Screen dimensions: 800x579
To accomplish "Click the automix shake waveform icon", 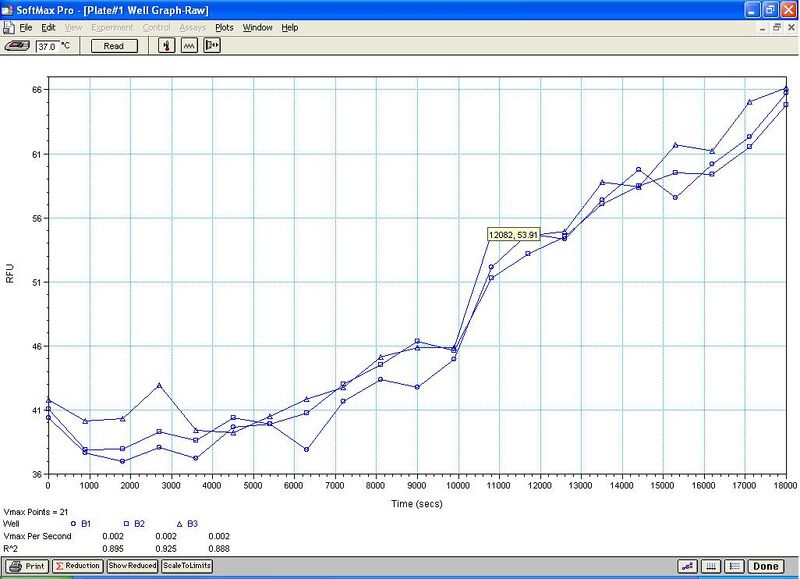I will click(189, 46).
